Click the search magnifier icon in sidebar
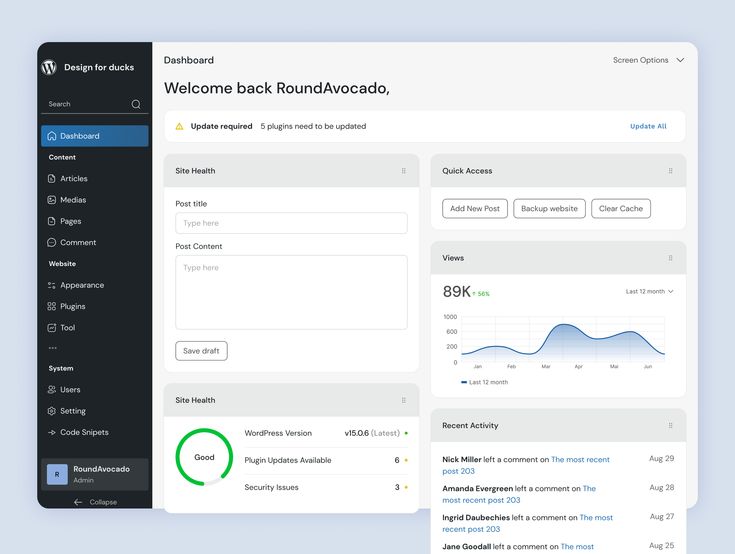Screen dimensions: 735x554 [136, 104]
